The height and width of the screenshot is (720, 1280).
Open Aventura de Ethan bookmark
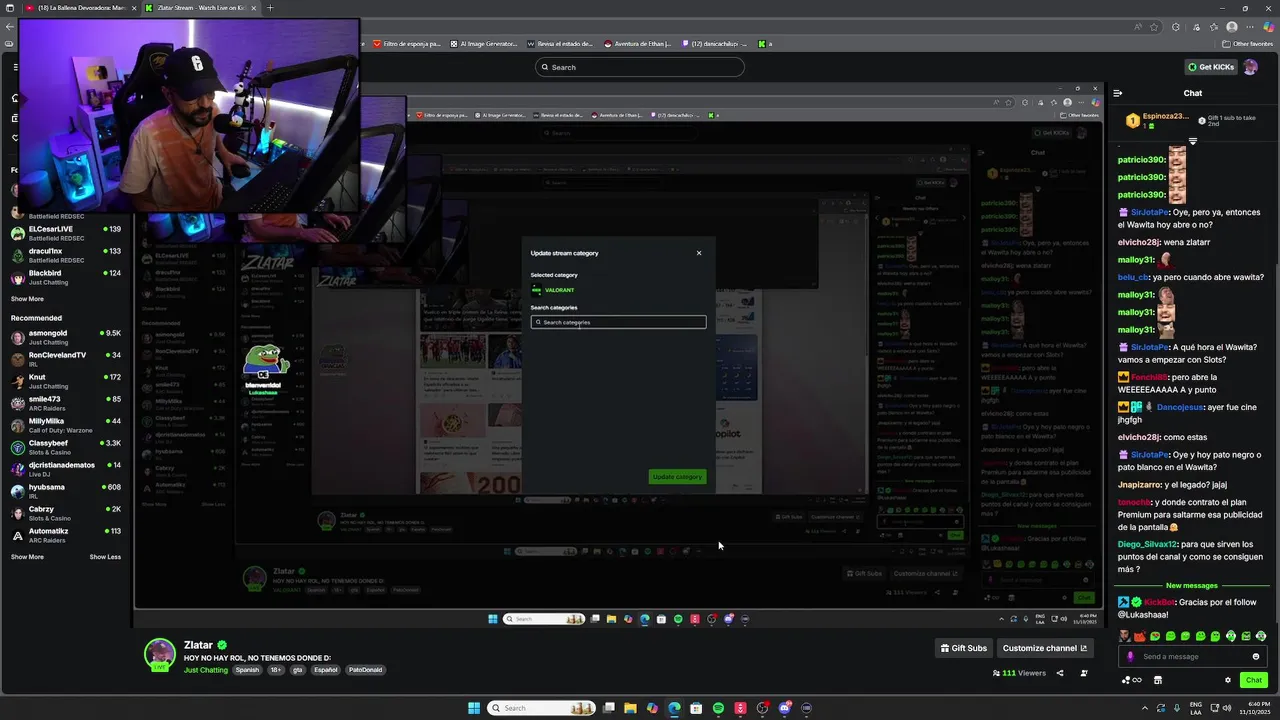pyautogui.click(x=637, y=44)
